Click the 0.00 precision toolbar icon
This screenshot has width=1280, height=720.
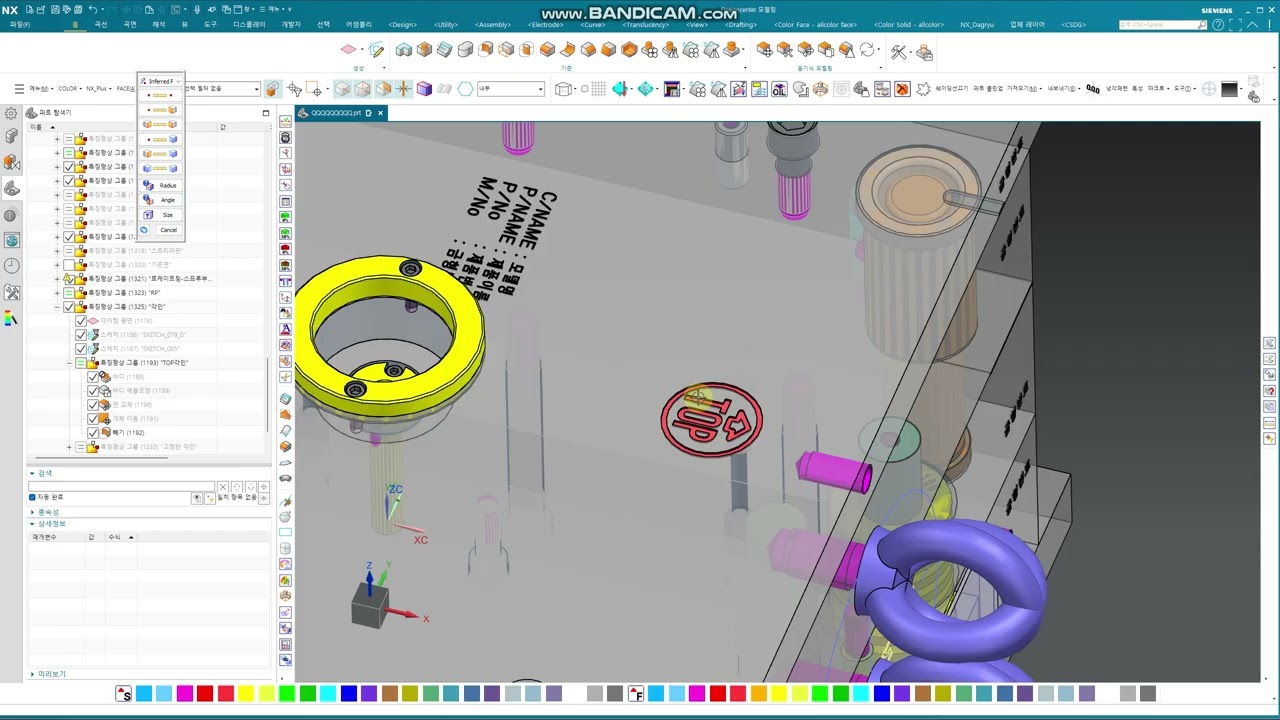tap(1093, 89)
